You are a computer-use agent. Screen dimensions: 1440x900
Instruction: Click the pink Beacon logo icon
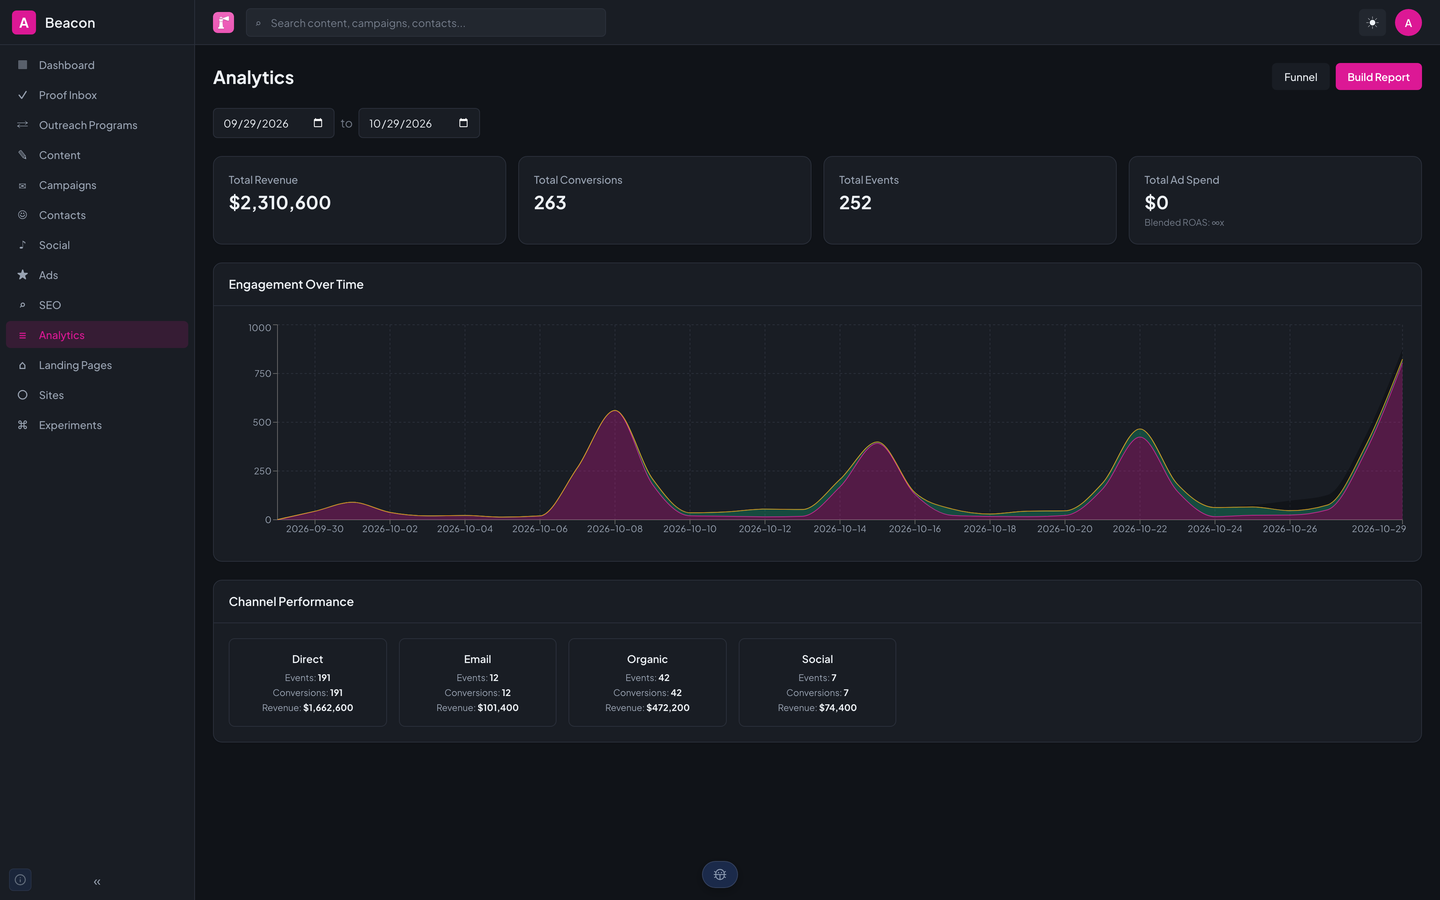point(24,22)
